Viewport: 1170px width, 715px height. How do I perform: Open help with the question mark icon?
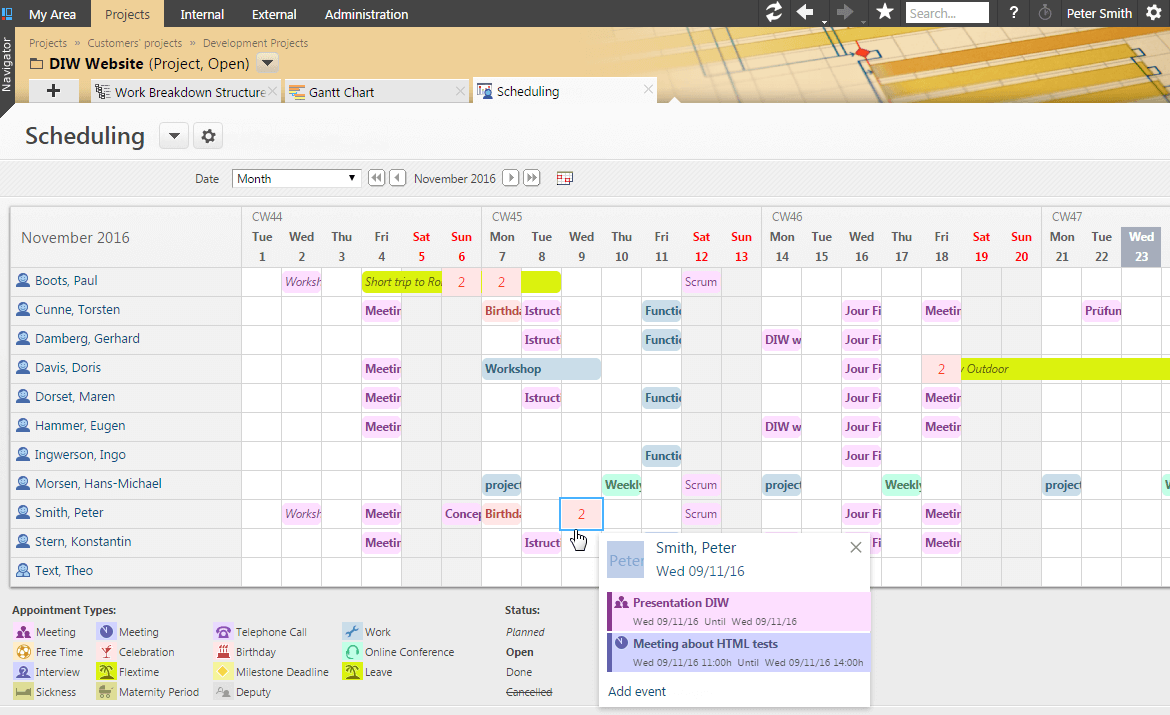pyautogui.click(x=1013, y=13)
